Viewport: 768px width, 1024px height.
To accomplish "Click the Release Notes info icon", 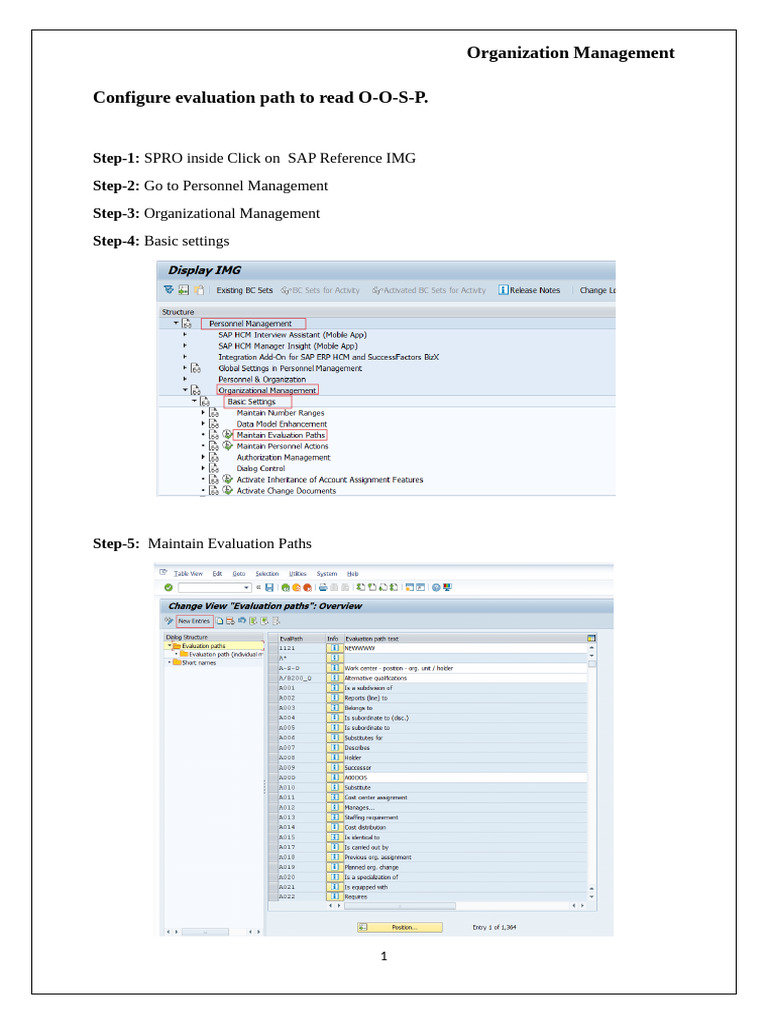I will (x=503, y=289).
